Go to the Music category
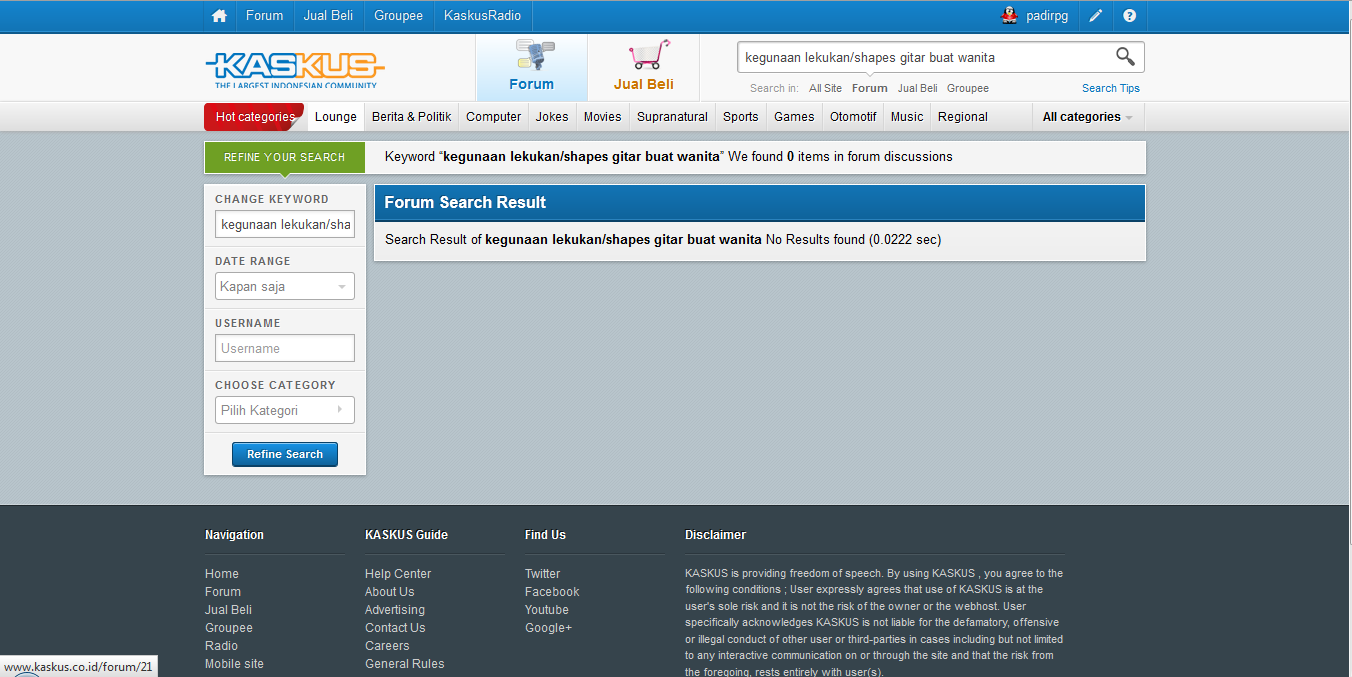1352x677 pixels. 907,117
